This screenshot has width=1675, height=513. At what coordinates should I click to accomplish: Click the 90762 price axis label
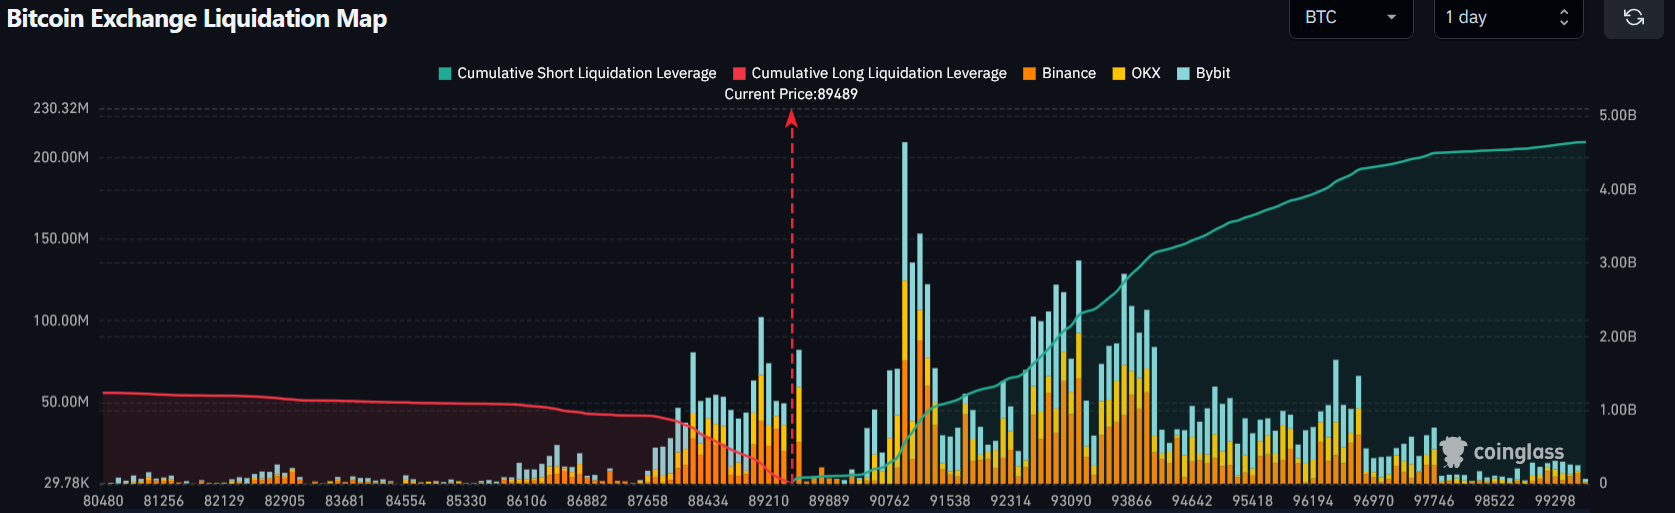tap(890, 500)
